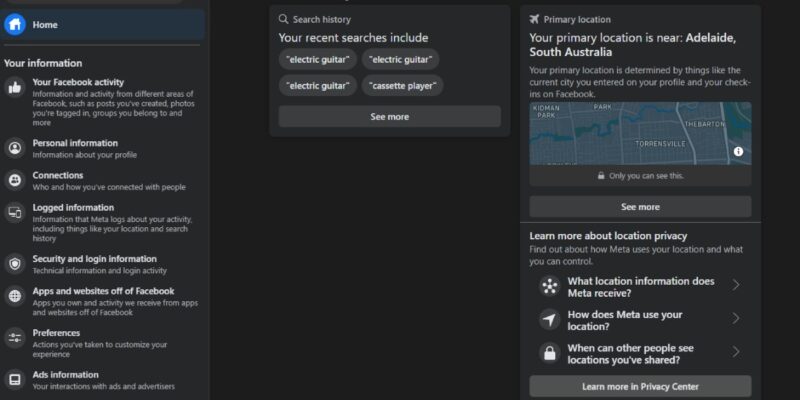Image resolution: width=800 pixels, height=400 pixels.
Task: Click the map info icon
Action: [x=738, y=151]
